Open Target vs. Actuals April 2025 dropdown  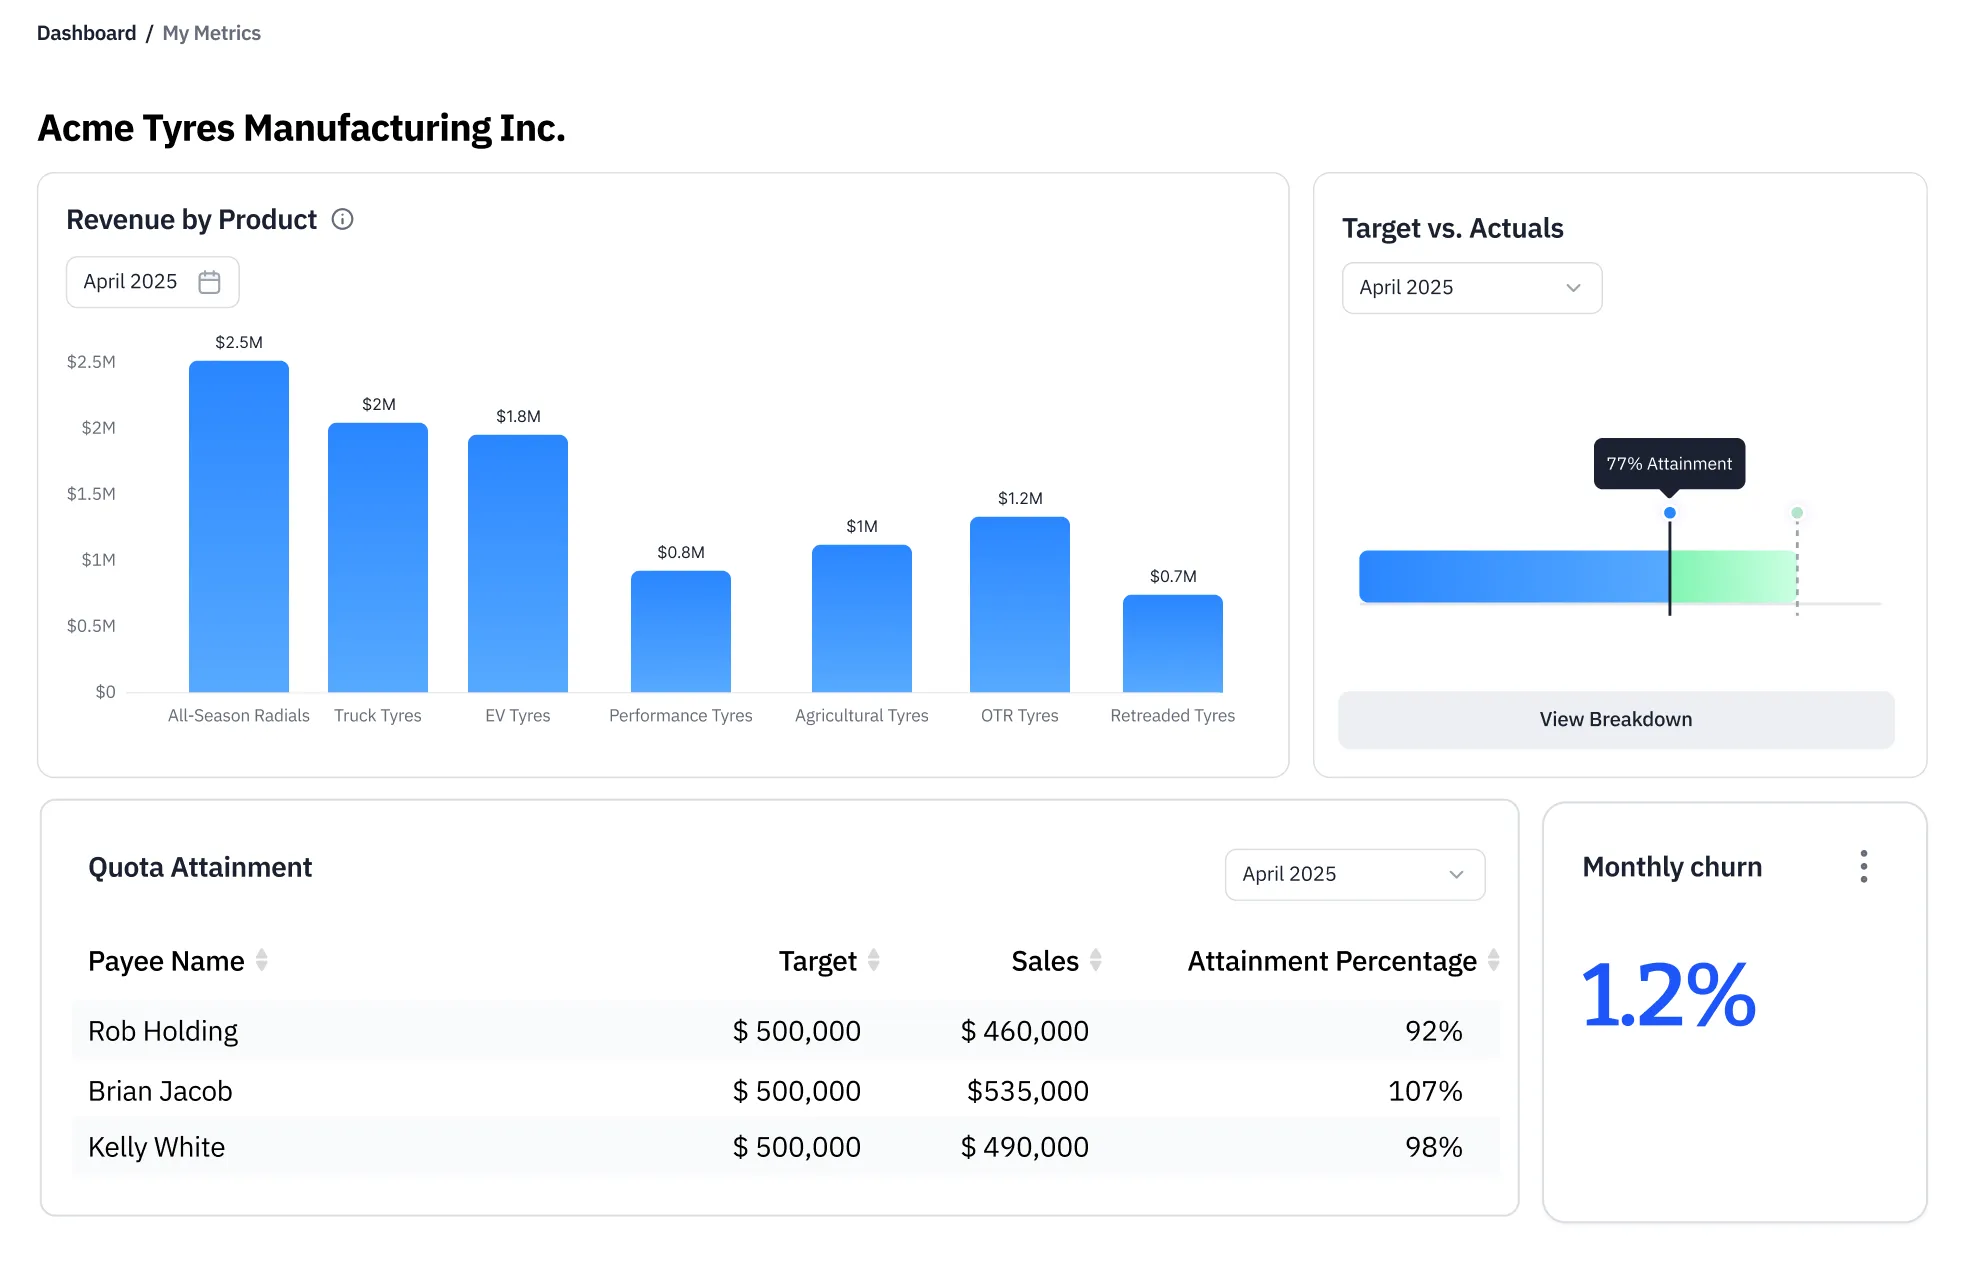pos(1472,288)
